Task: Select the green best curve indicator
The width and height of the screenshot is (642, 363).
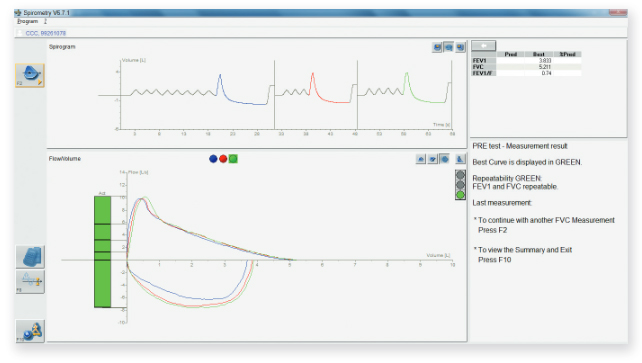Action: 233,159
